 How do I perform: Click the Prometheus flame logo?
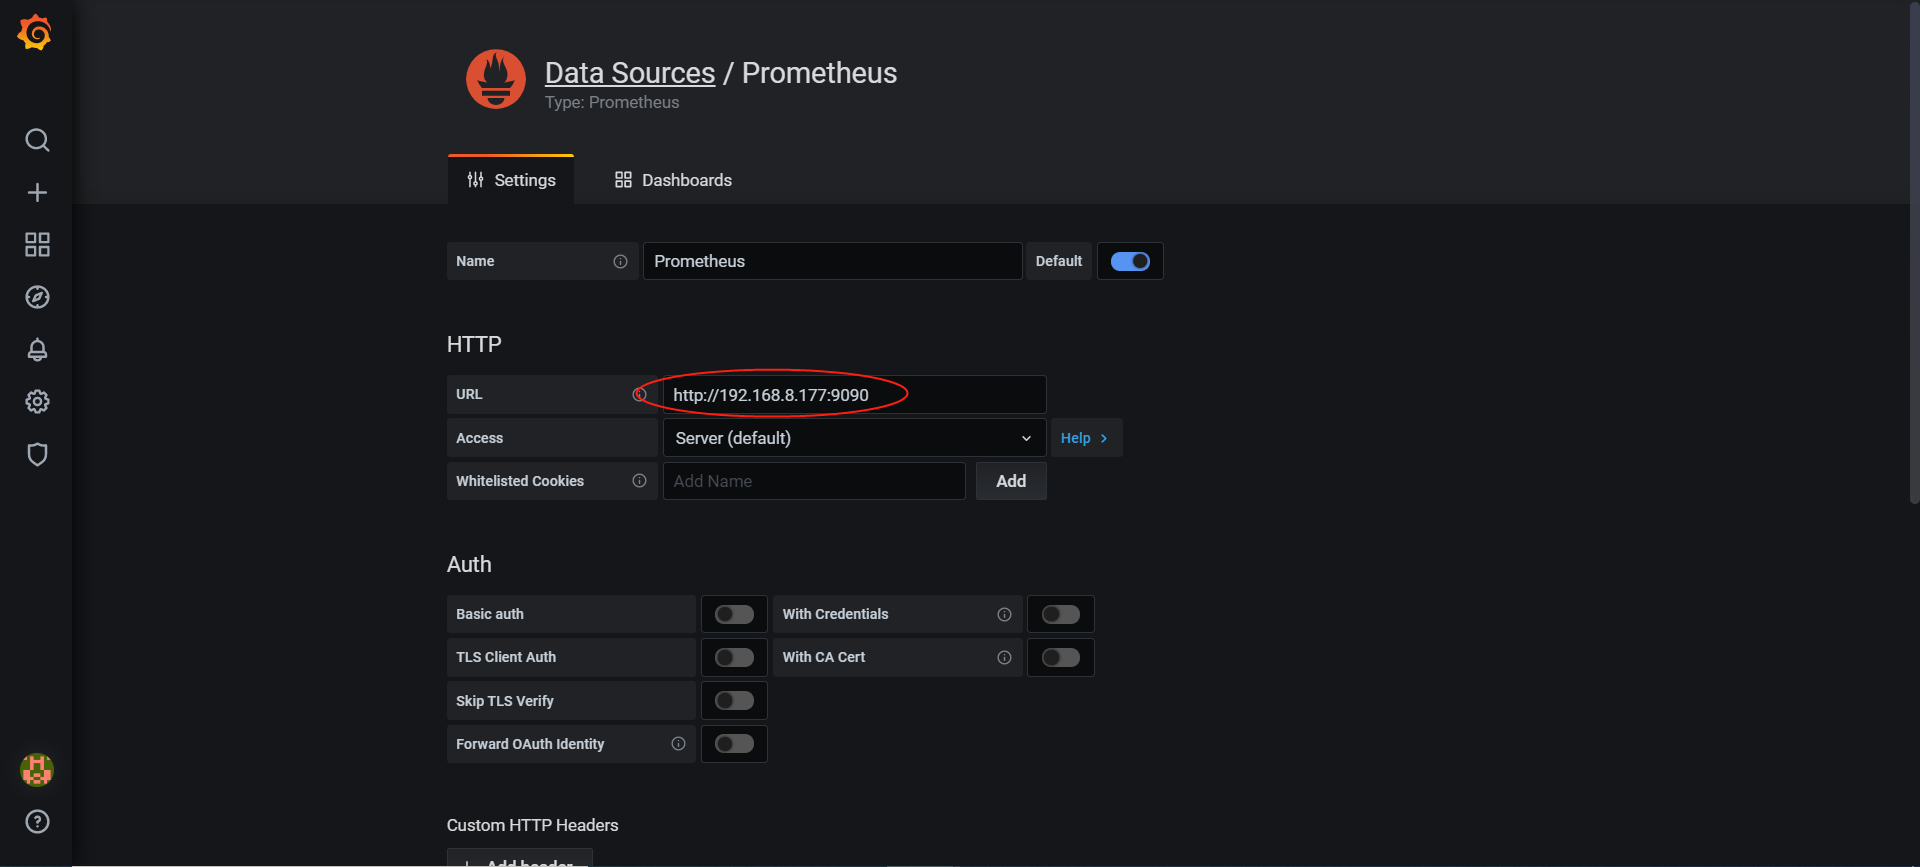pos(496,79)
